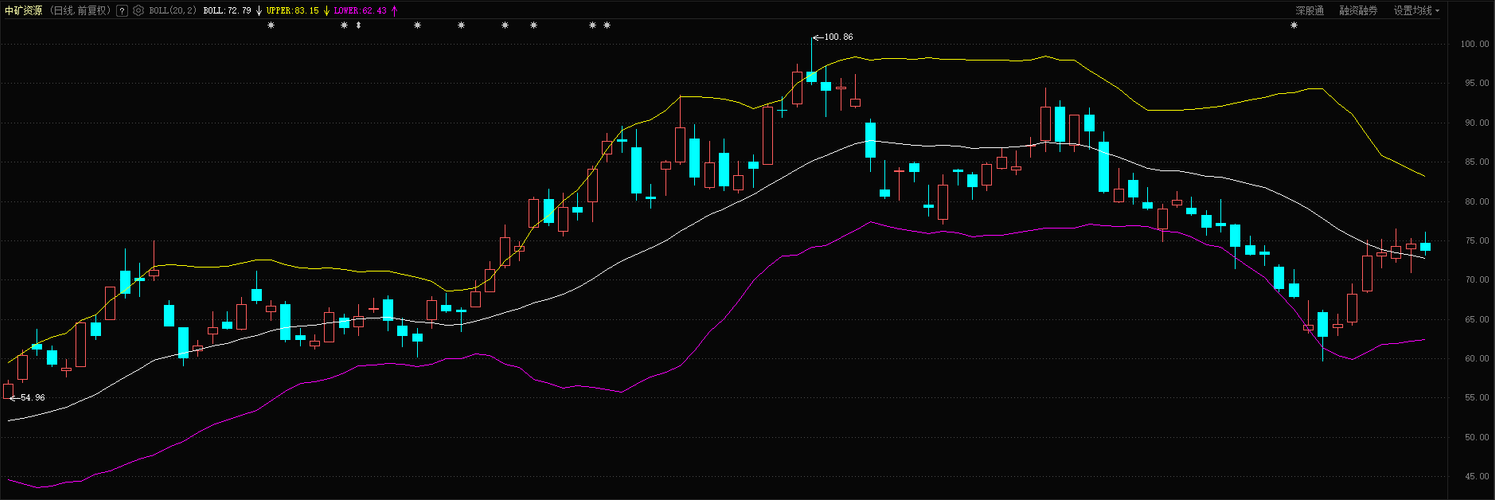Click the 80.00 value on the price axis
The width and height of the screenshot is (1495, 500).
tap(1477, 201)
